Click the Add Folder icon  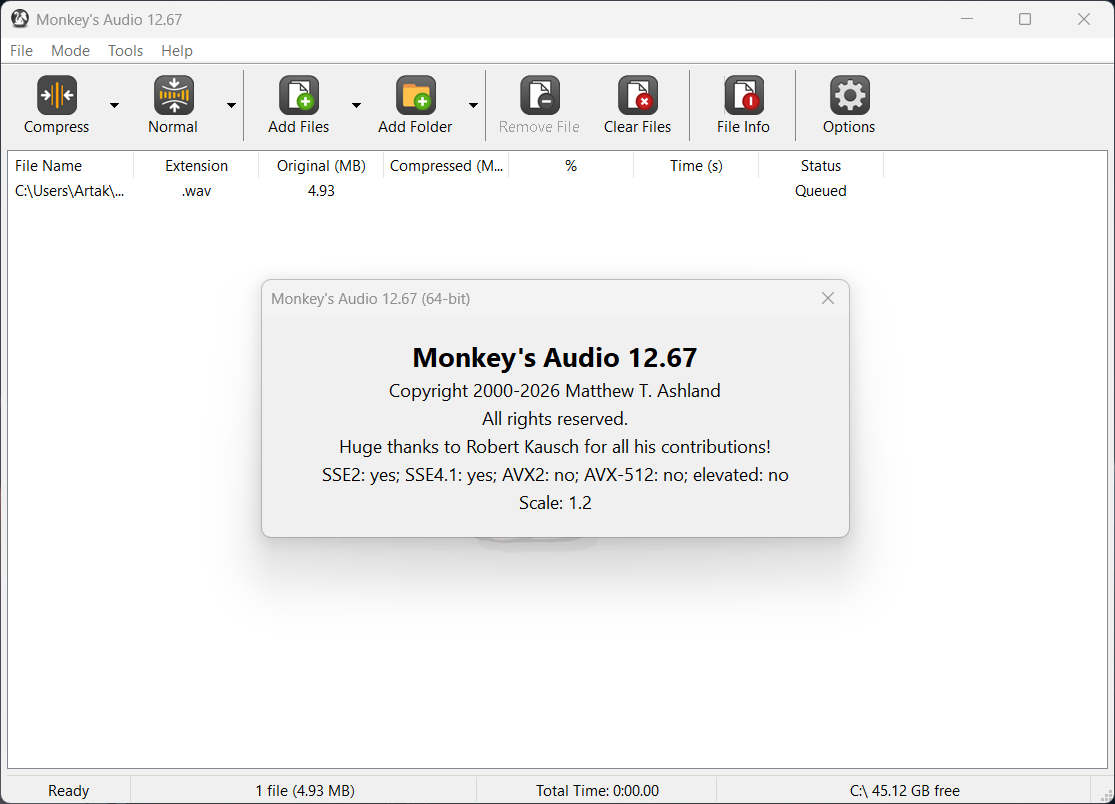(x=415, y=95)
